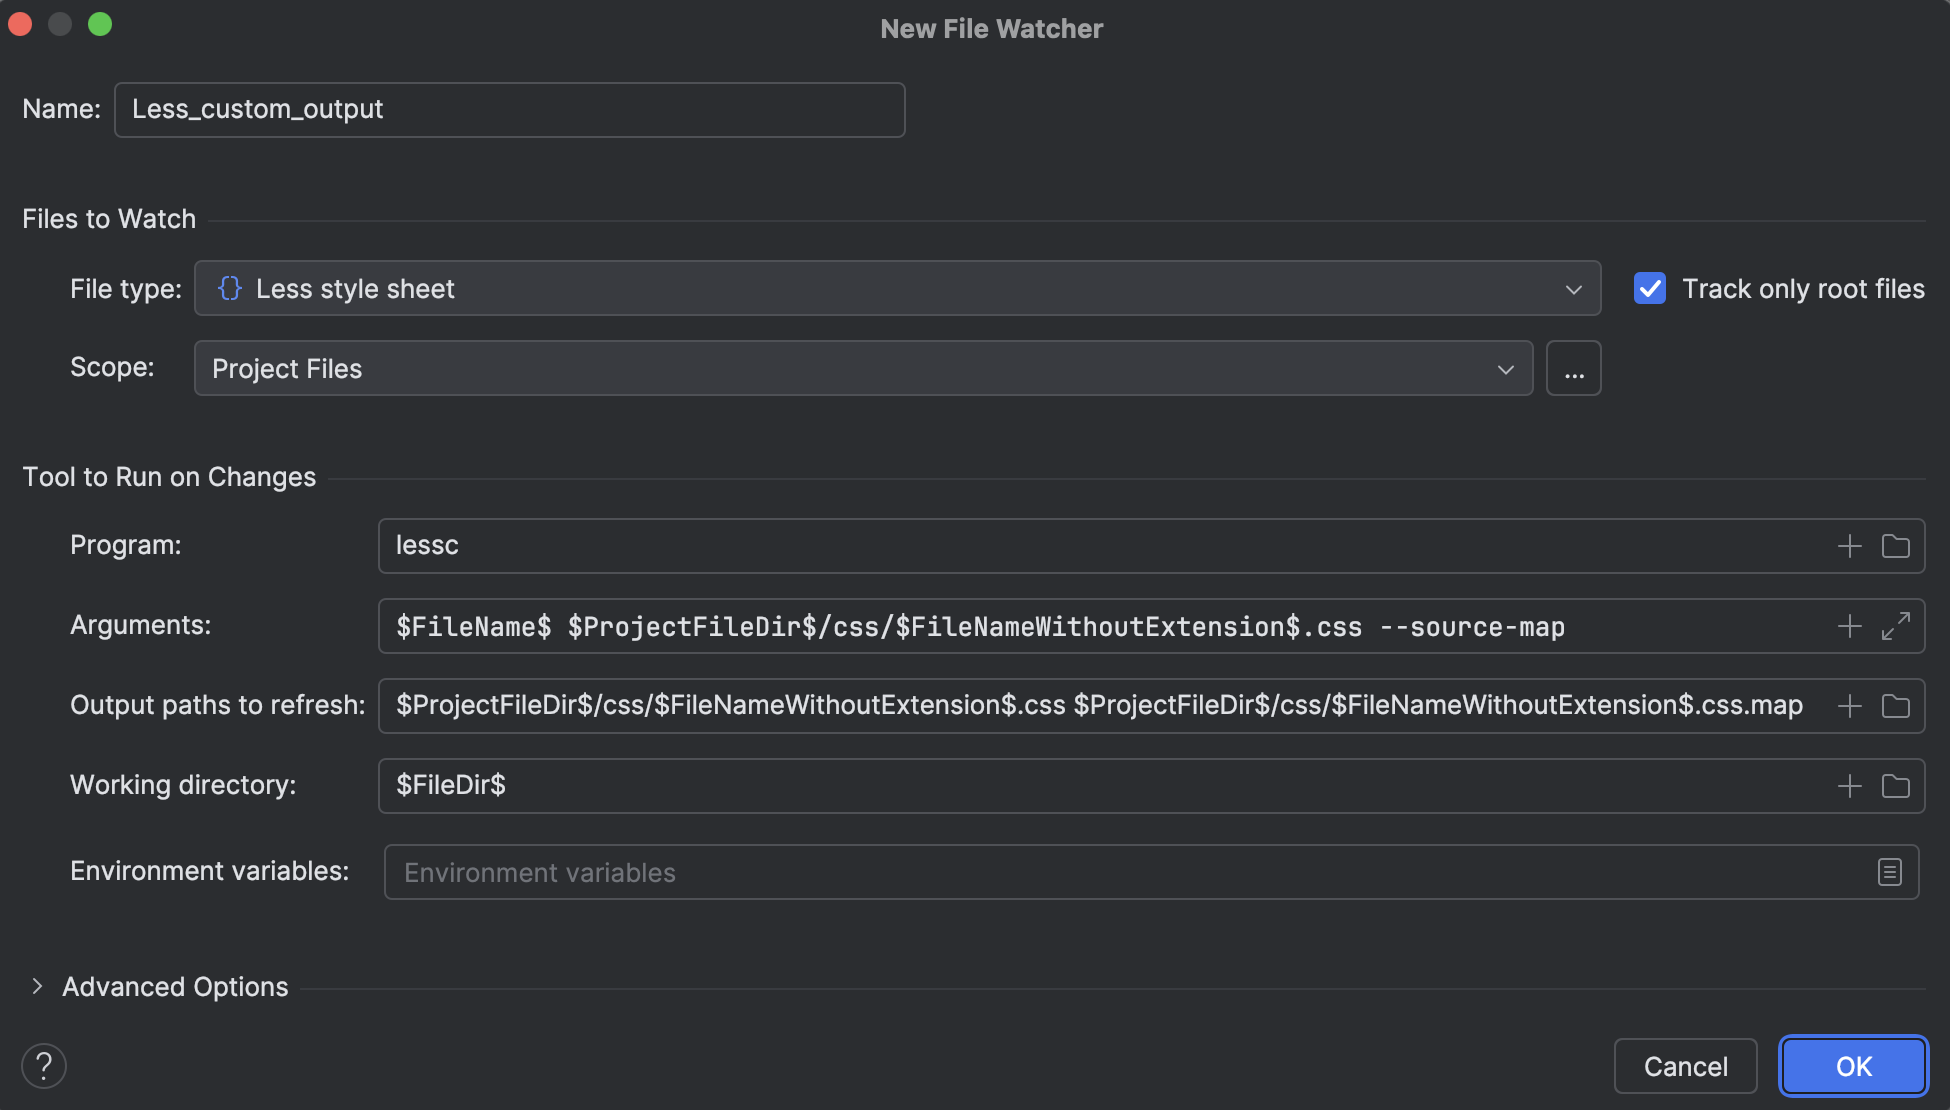Confirm the watcher with OK
Image resolution: width=1950 pixels, height=1110 pixels.
point(1852,1066)
